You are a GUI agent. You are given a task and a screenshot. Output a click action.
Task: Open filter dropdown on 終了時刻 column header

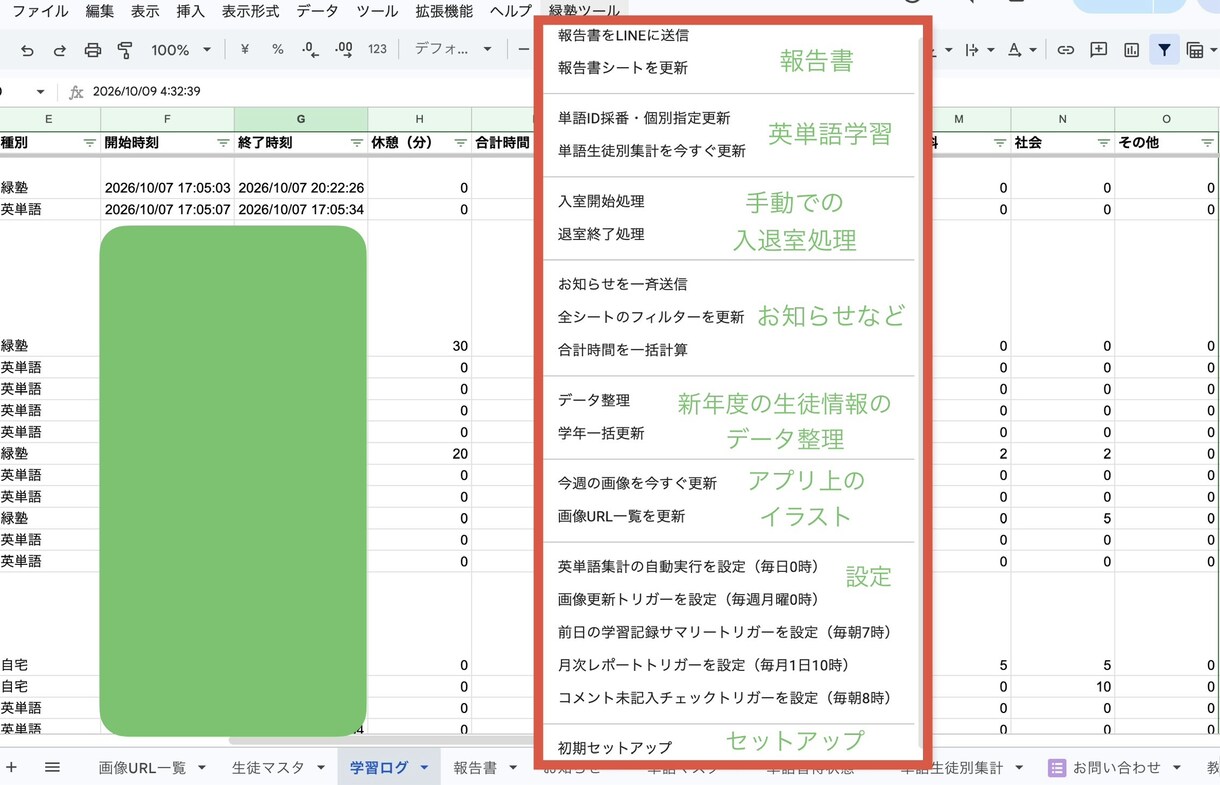coord(357,143)
